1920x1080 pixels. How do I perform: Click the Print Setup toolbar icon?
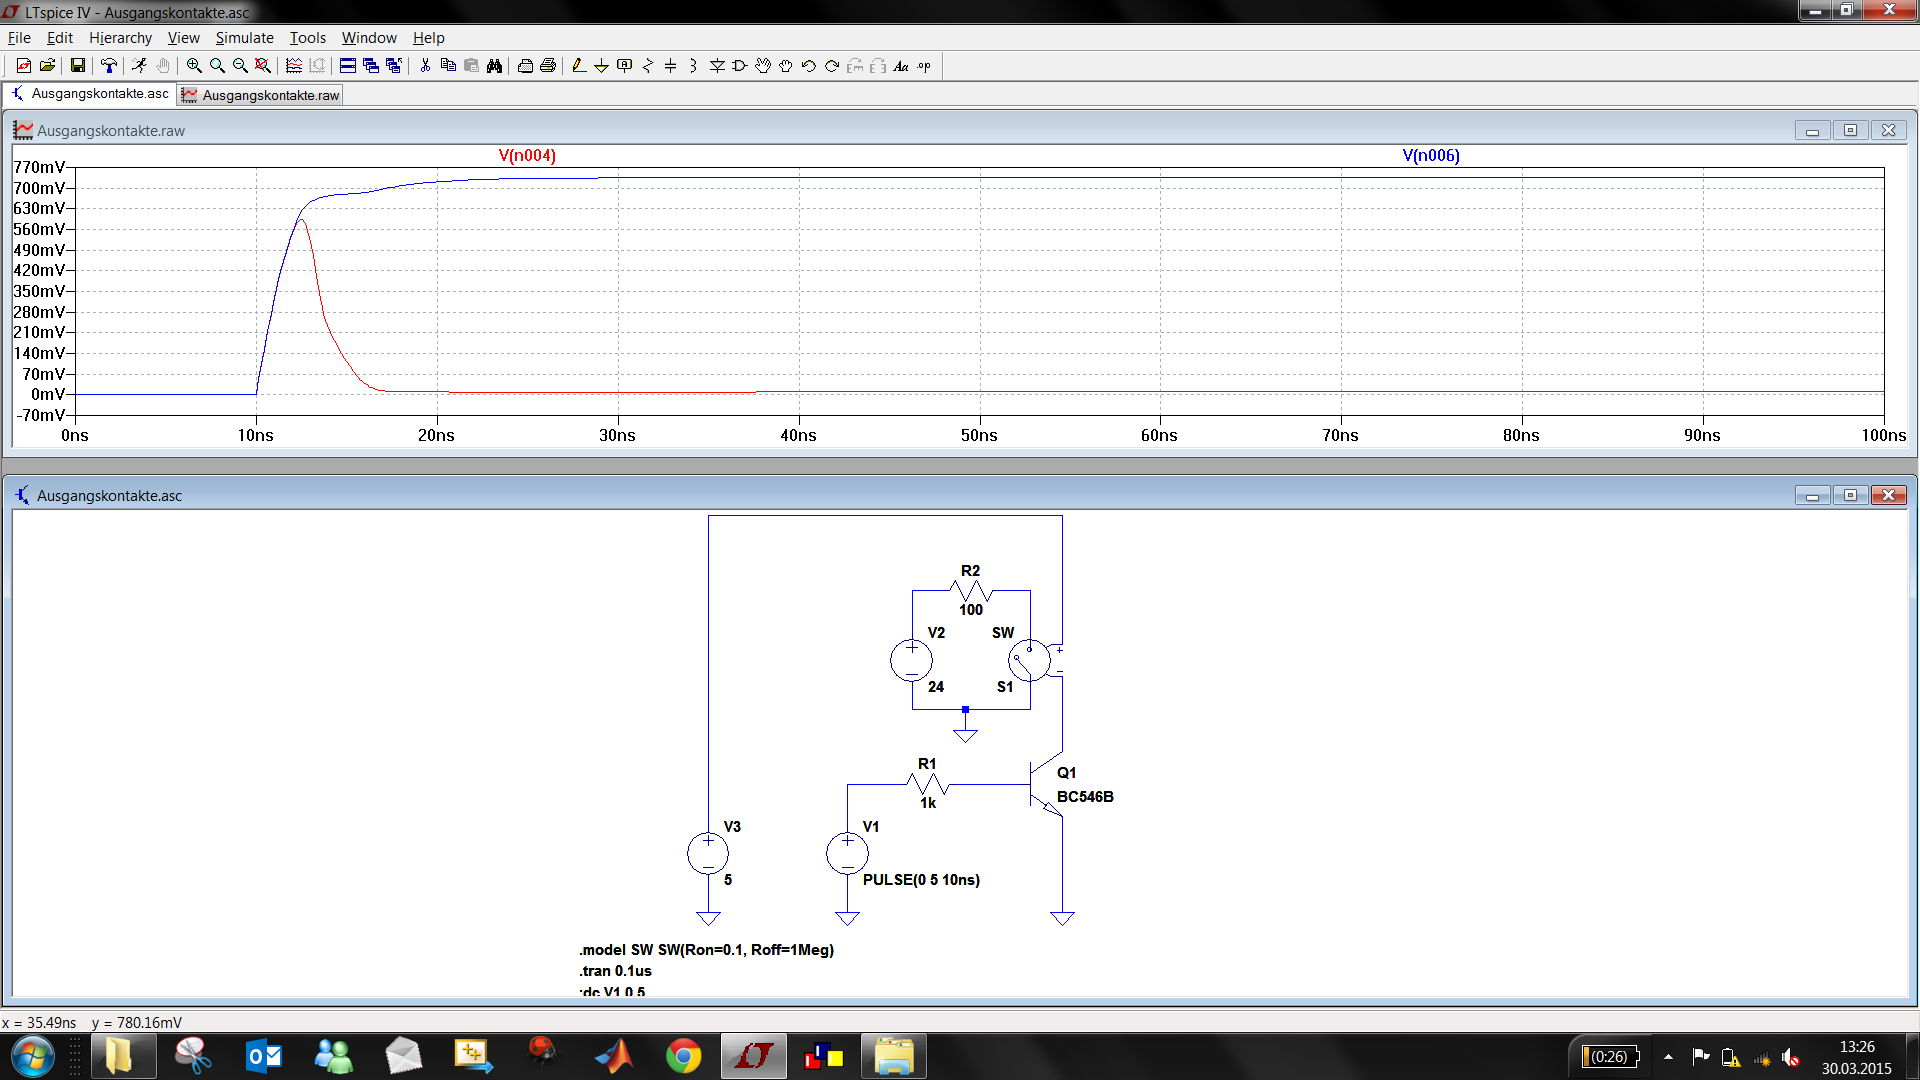pos(525,66)
